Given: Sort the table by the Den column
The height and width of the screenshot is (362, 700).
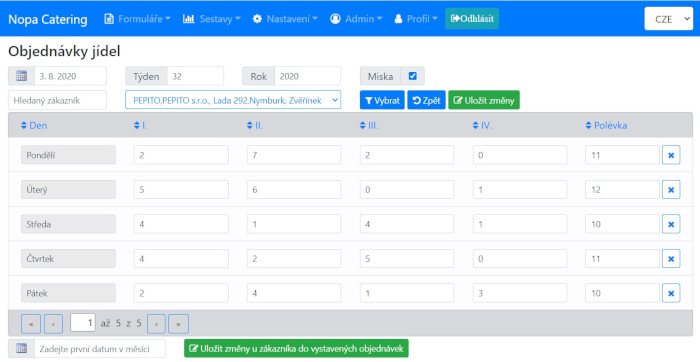Looking at the screenshot, I should click(x=33, y=125).
